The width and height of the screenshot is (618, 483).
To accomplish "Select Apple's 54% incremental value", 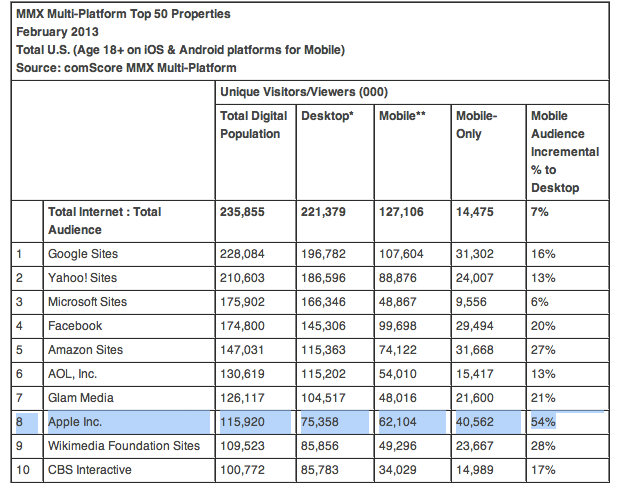I will (543, 422).
